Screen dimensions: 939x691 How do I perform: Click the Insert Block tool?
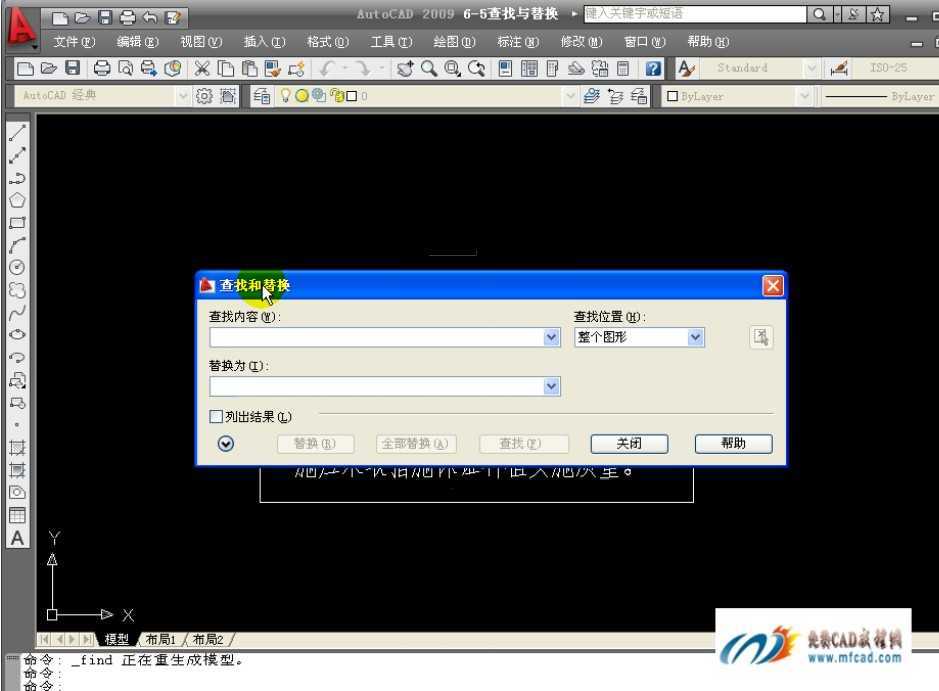point(17,380)
